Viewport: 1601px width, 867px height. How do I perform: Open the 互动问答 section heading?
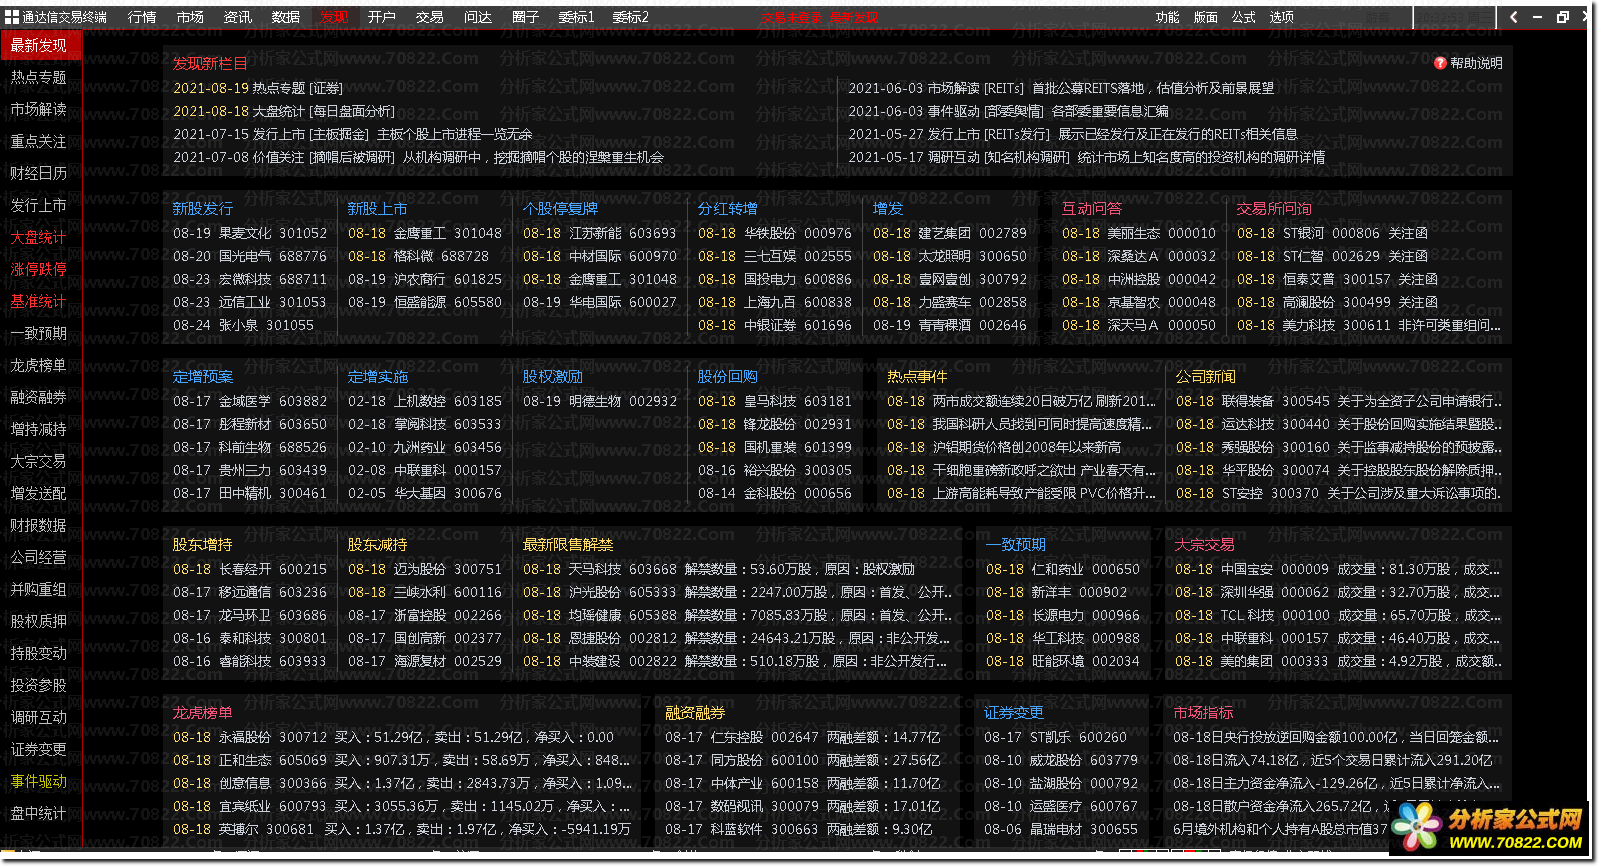pos(1092,208)
